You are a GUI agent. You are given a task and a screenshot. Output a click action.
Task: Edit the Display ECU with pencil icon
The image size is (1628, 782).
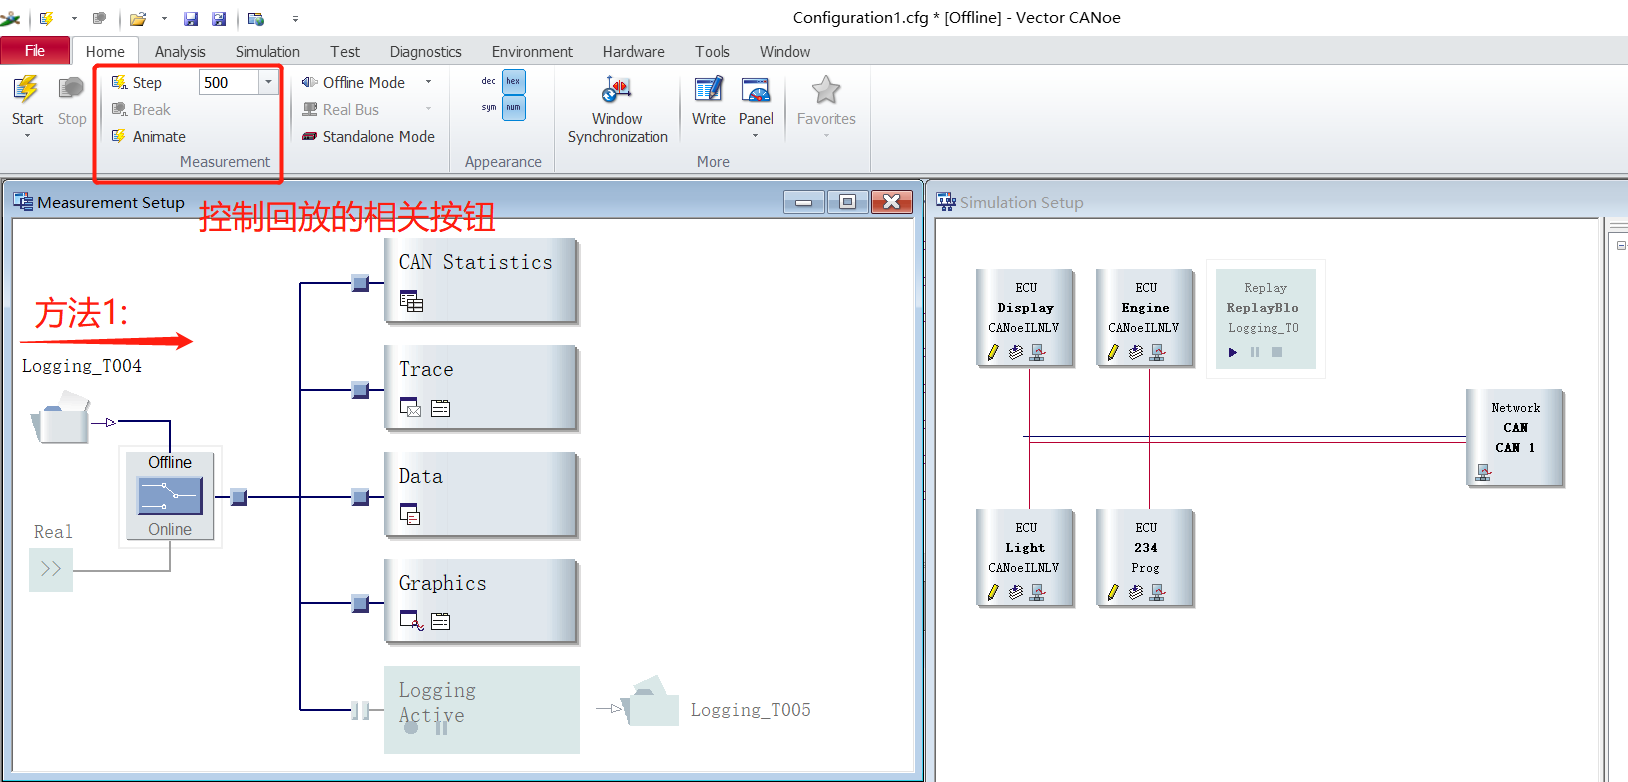[x=993, y=352]
